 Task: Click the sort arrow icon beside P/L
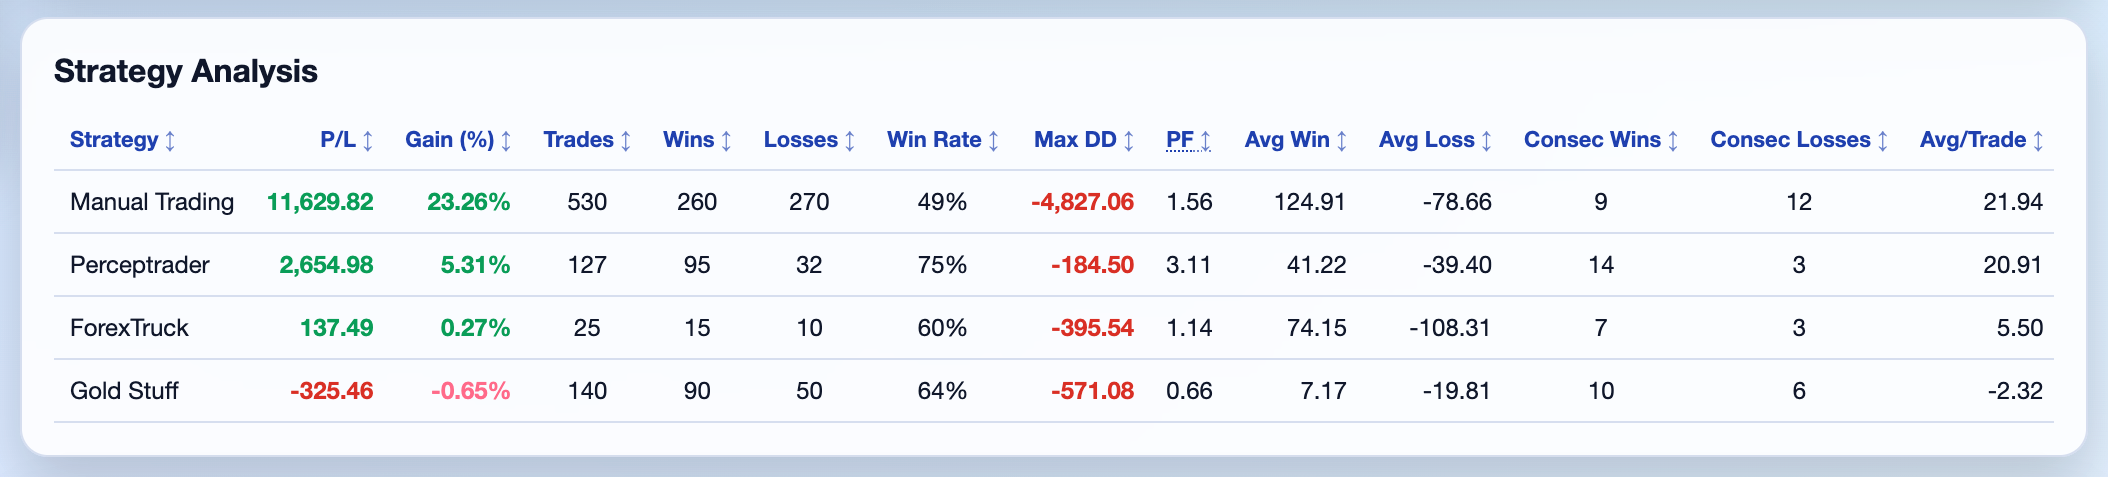point(368,141)
